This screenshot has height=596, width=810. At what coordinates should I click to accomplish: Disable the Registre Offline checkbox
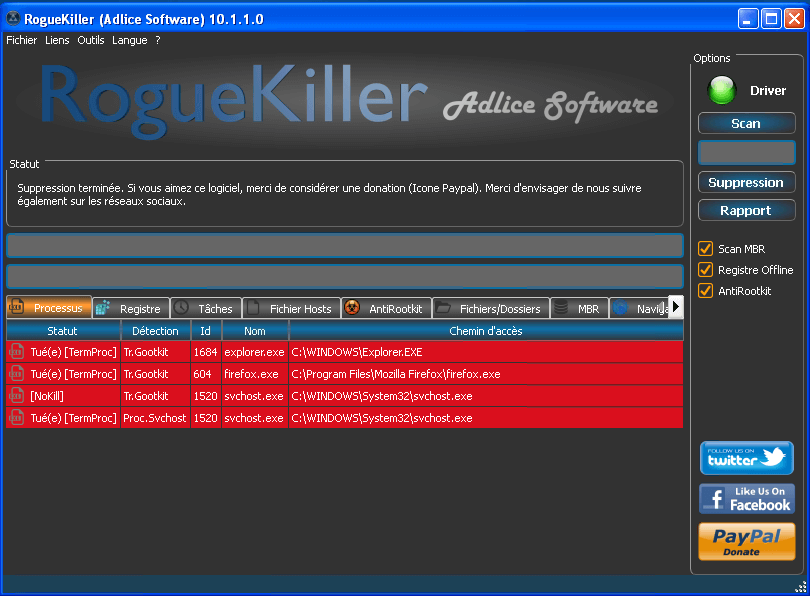[705, 270]
